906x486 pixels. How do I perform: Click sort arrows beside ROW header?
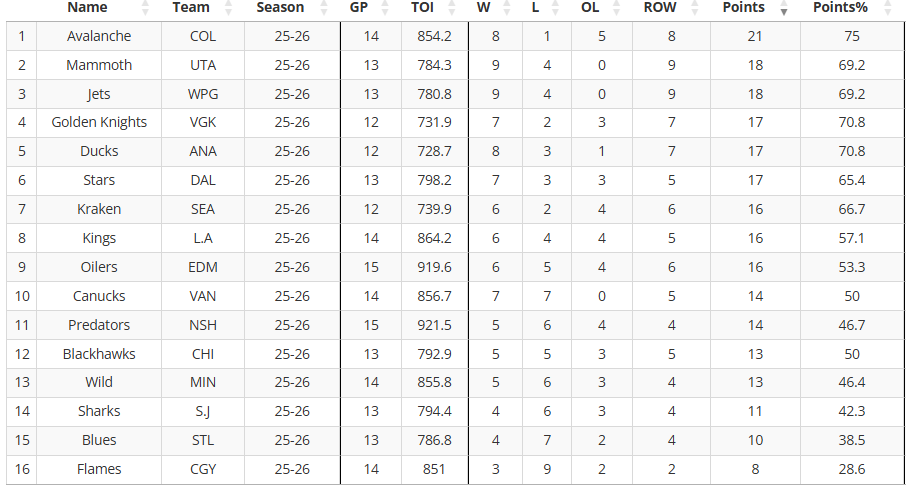695,8
